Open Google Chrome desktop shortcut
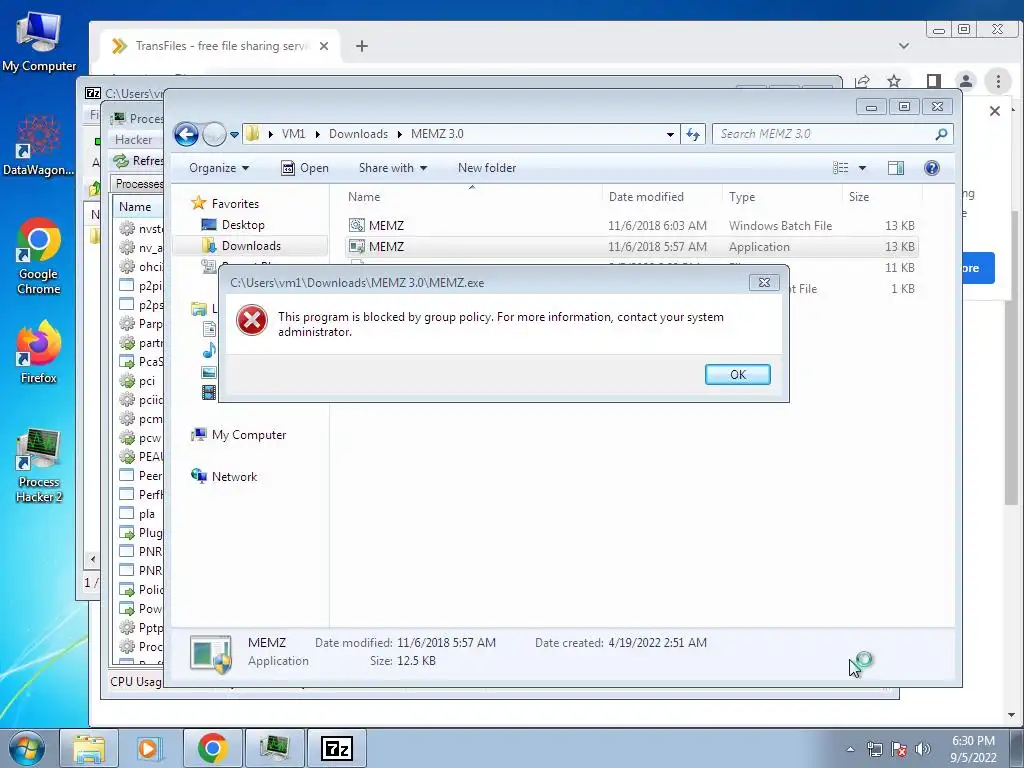 pos(39,257)
